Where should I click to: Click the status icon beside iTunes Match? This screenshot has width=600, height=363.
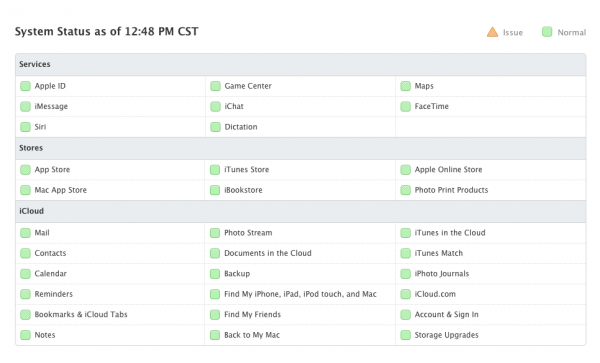click(406, 253)
